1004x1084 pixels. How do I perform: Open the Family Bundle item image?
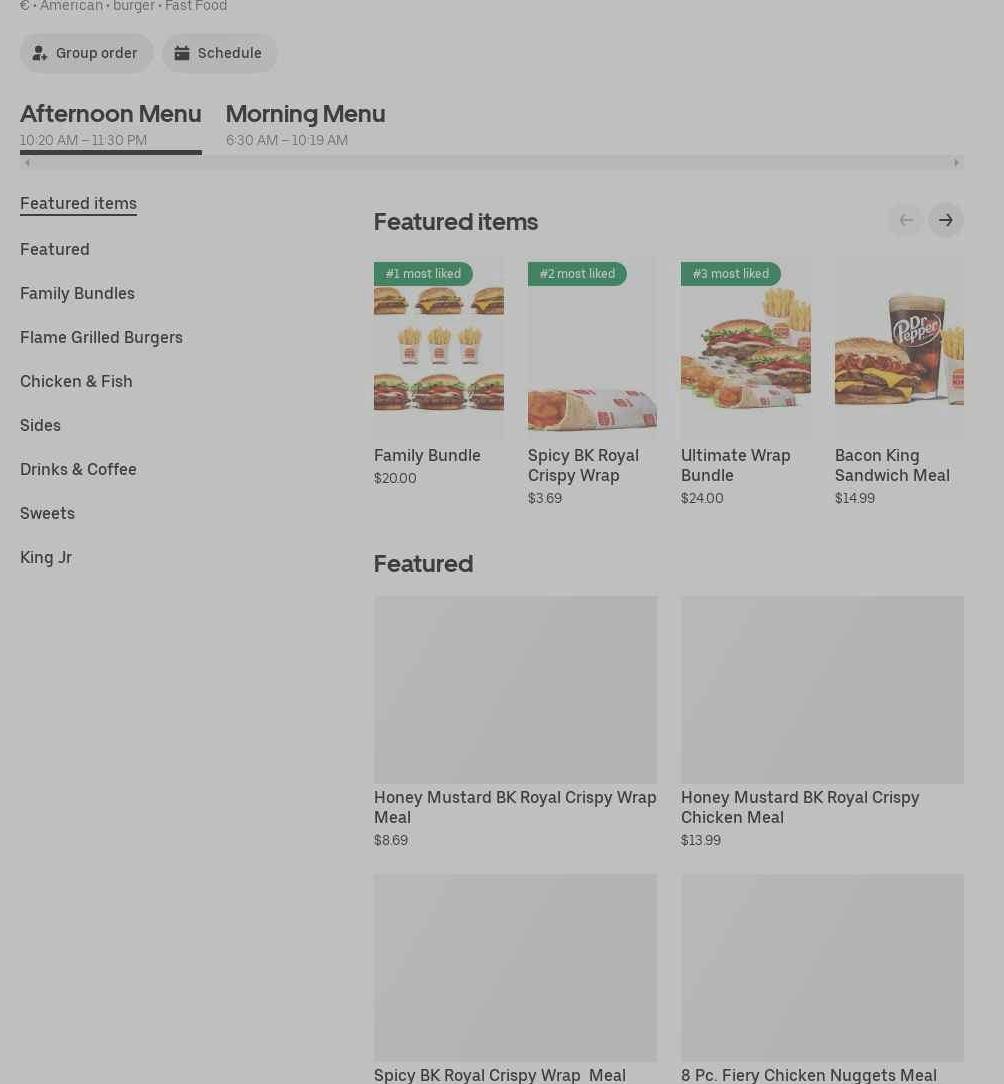[x=438, y=348]
